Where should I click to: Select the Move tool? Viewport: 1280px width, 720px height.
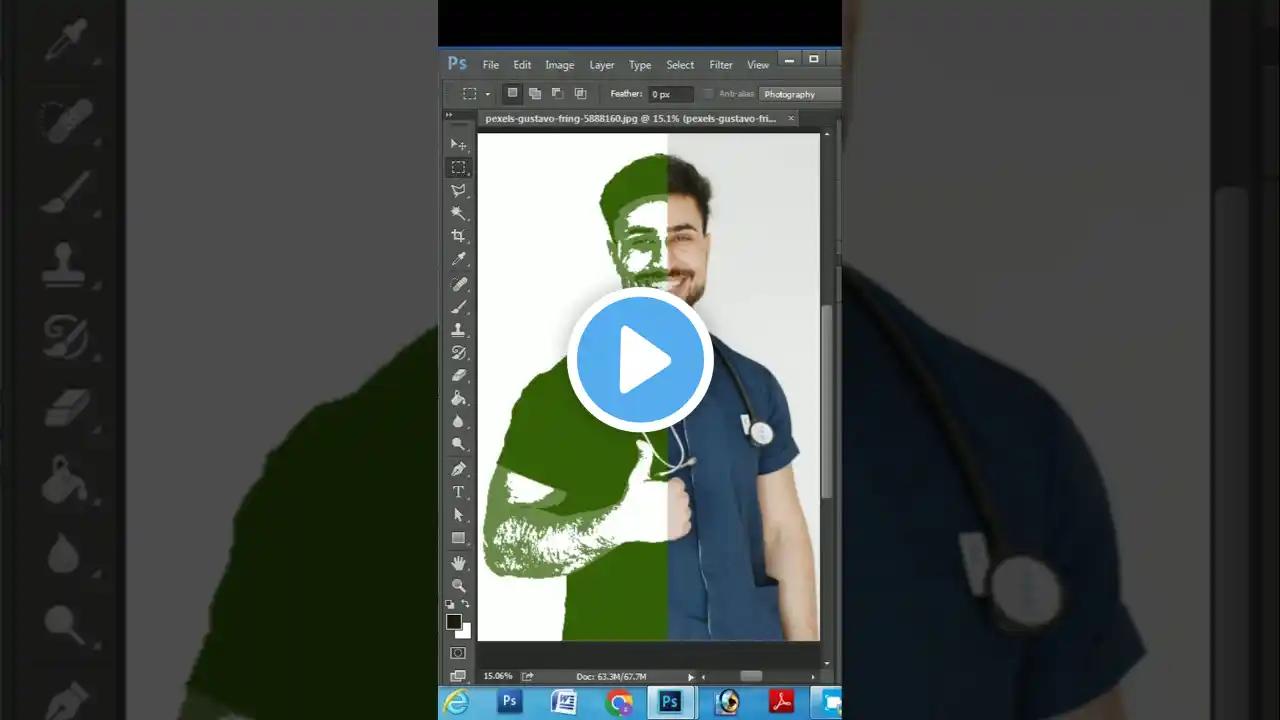tap(458, 144)
